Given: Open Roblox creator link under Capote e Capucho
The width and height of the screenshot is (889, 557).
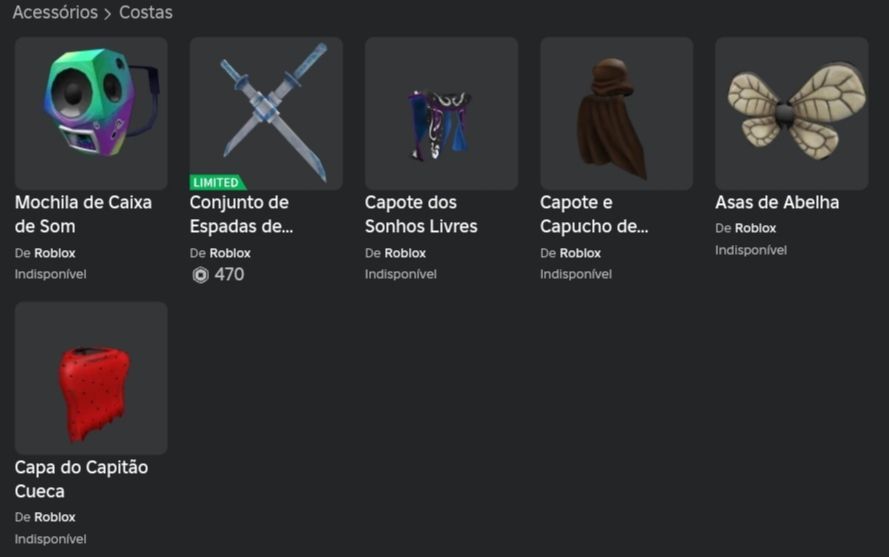Looking at the screenshot, I should pyautogui.click(x=581, y=253).
